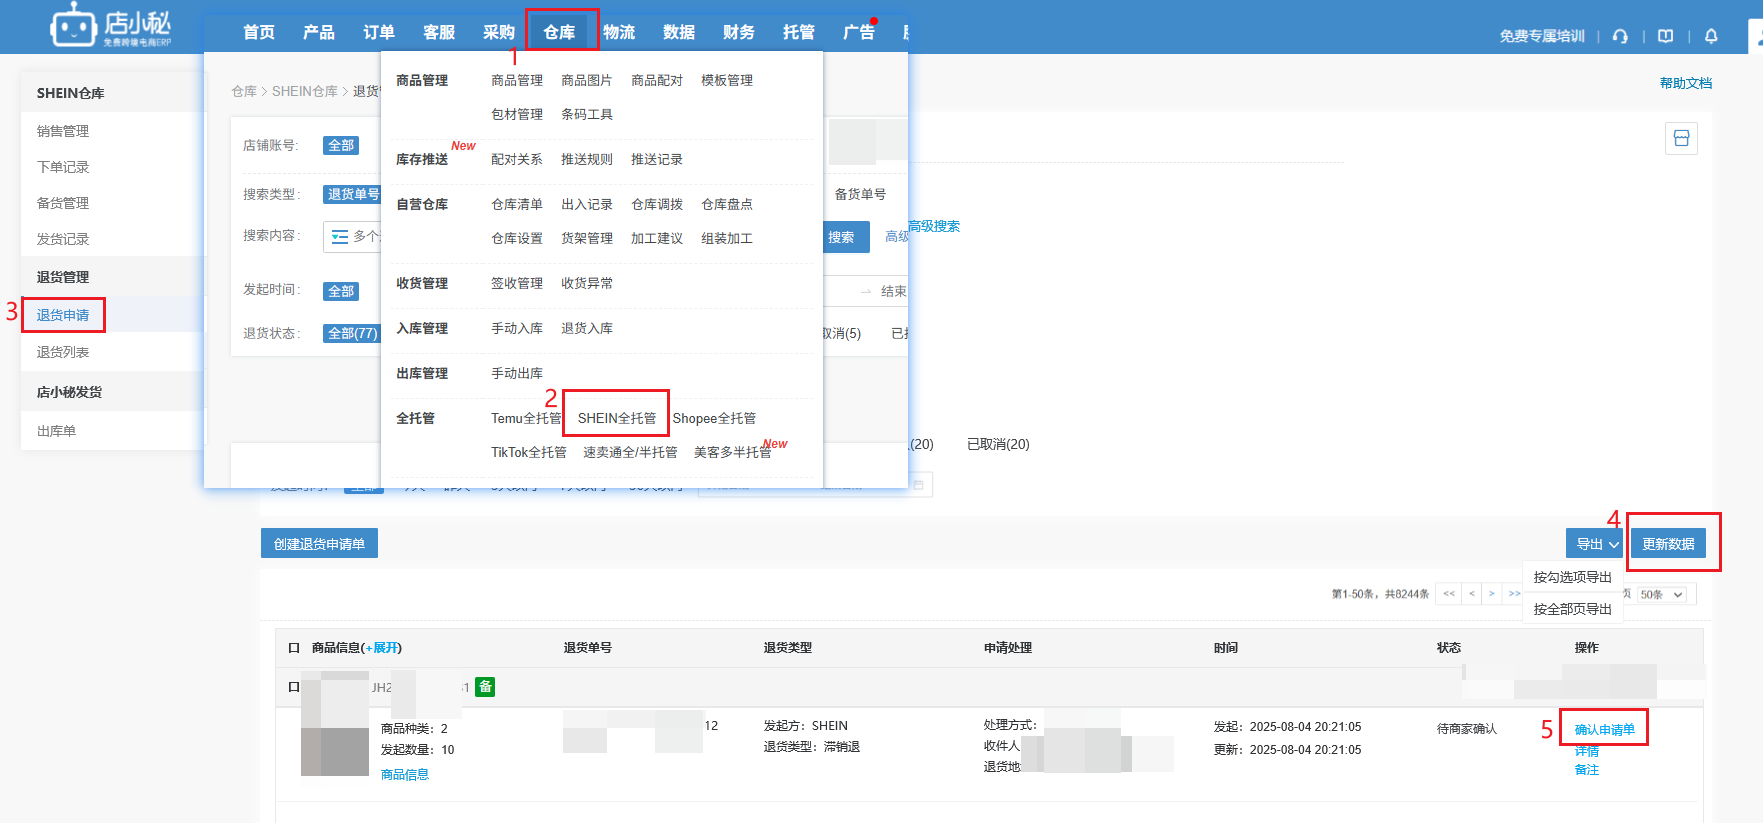Click 确认申请单 in the 操作 column
The height and width of the screenshot is (823, 1763).
pos(1604,729)
